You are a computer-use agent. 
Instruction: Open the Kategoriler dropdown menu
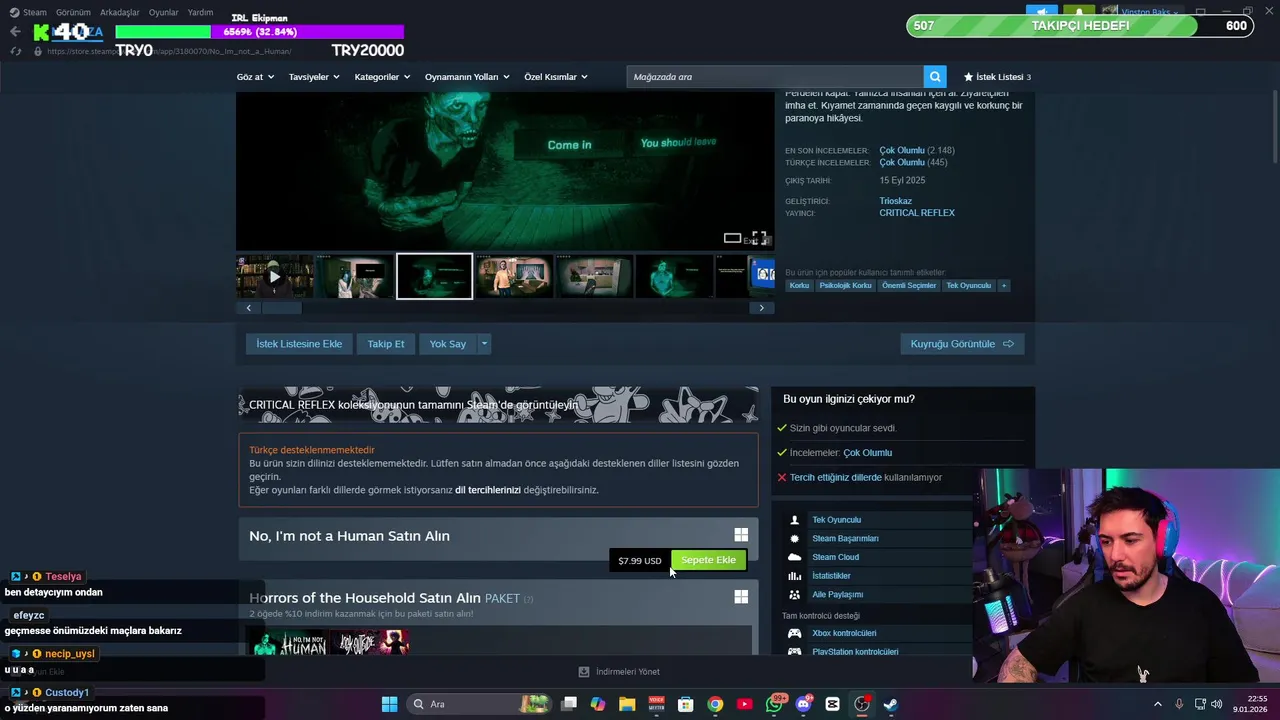382,77
